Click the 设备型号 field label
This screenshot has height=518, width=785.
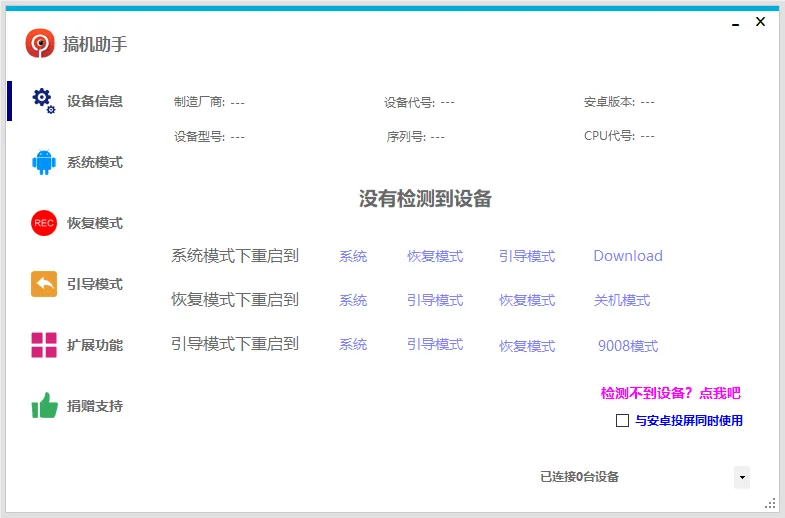click(x=199, y=137)
